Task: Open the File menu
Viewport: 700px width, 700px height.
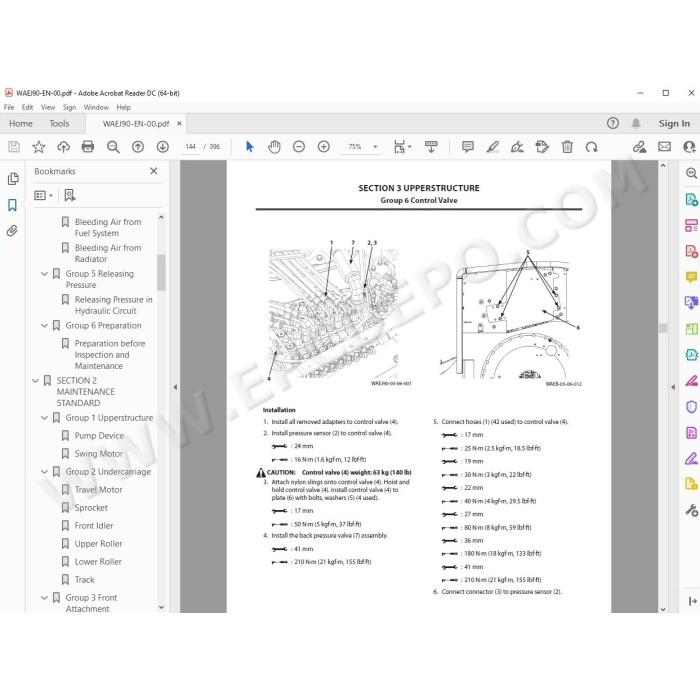Action: pos(9,107)
